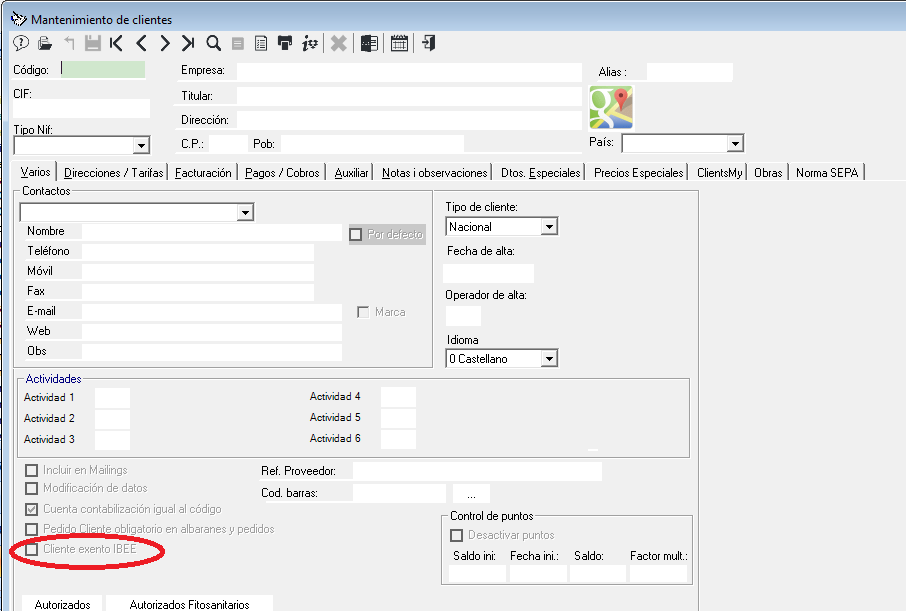Open the Tipo Nif dropdown
Viewport: 906px width, 611px height.
(141, 145)
